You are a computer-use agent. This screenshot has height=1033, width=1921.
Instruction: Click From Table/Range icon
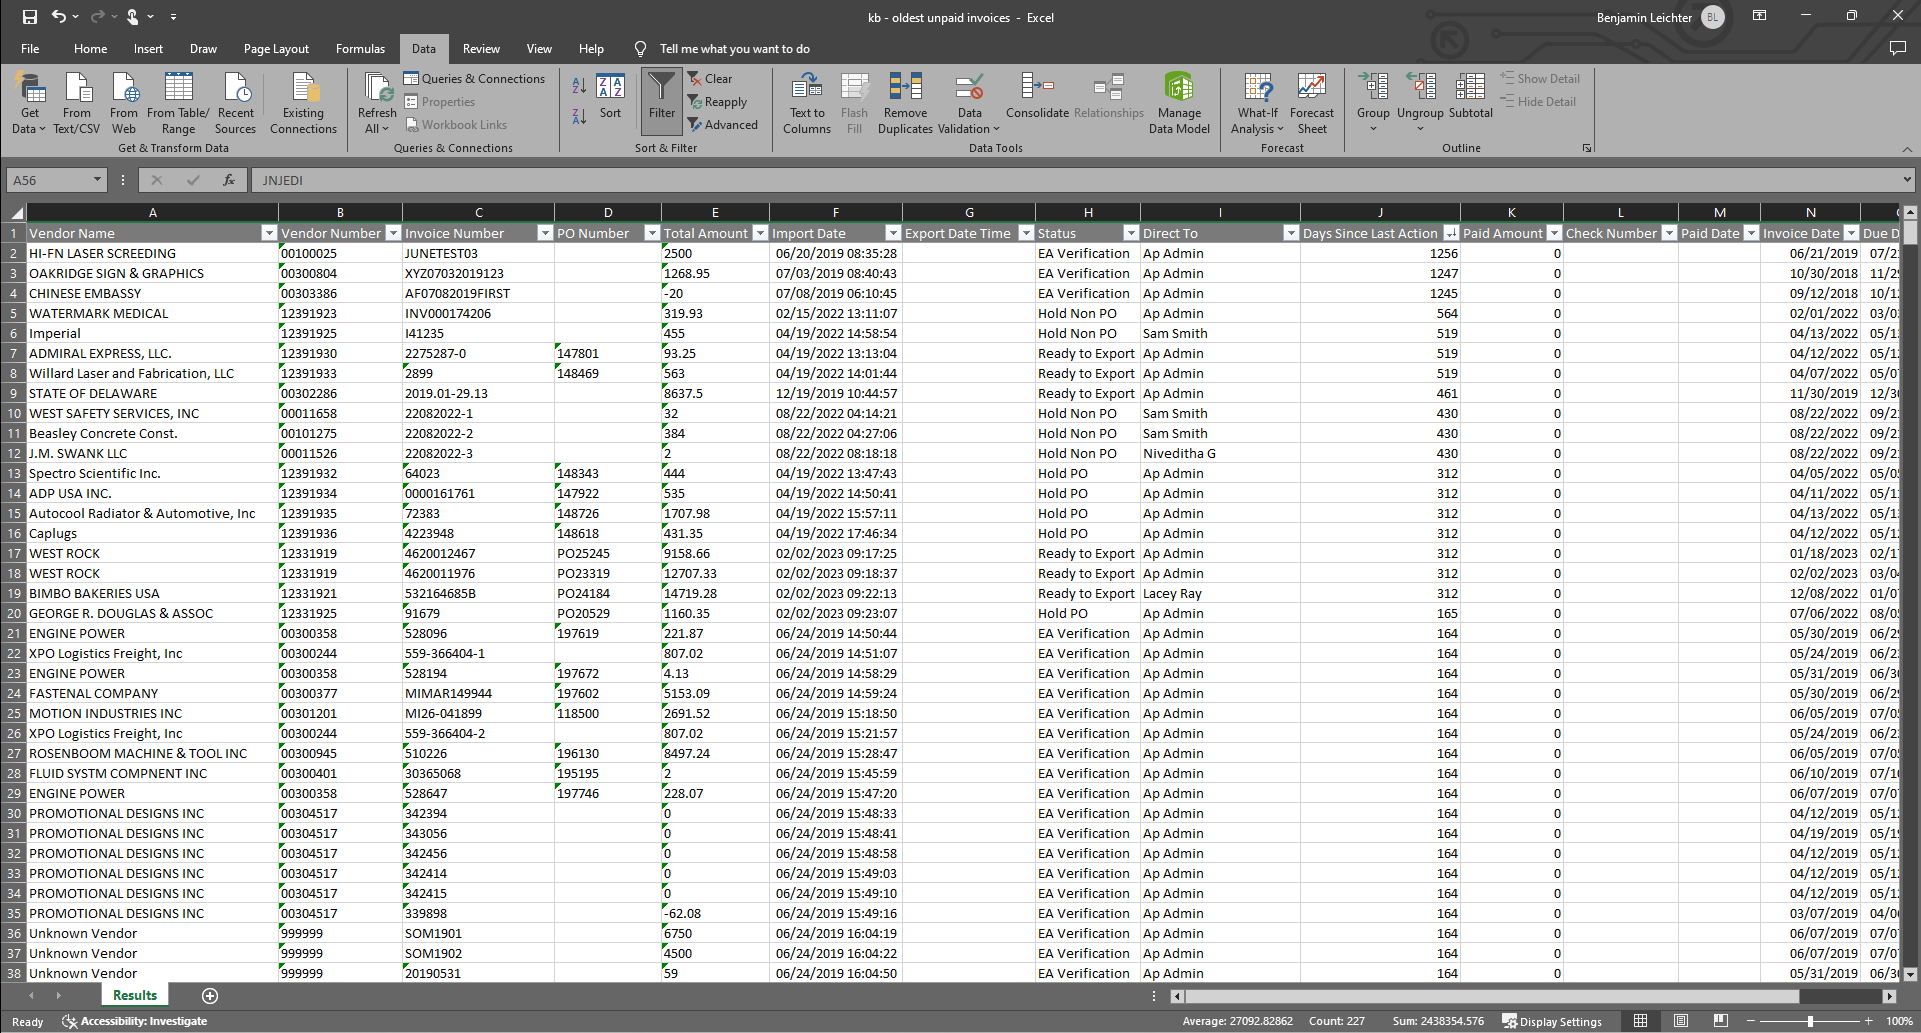pyautogui.click(x=178, y=104)
